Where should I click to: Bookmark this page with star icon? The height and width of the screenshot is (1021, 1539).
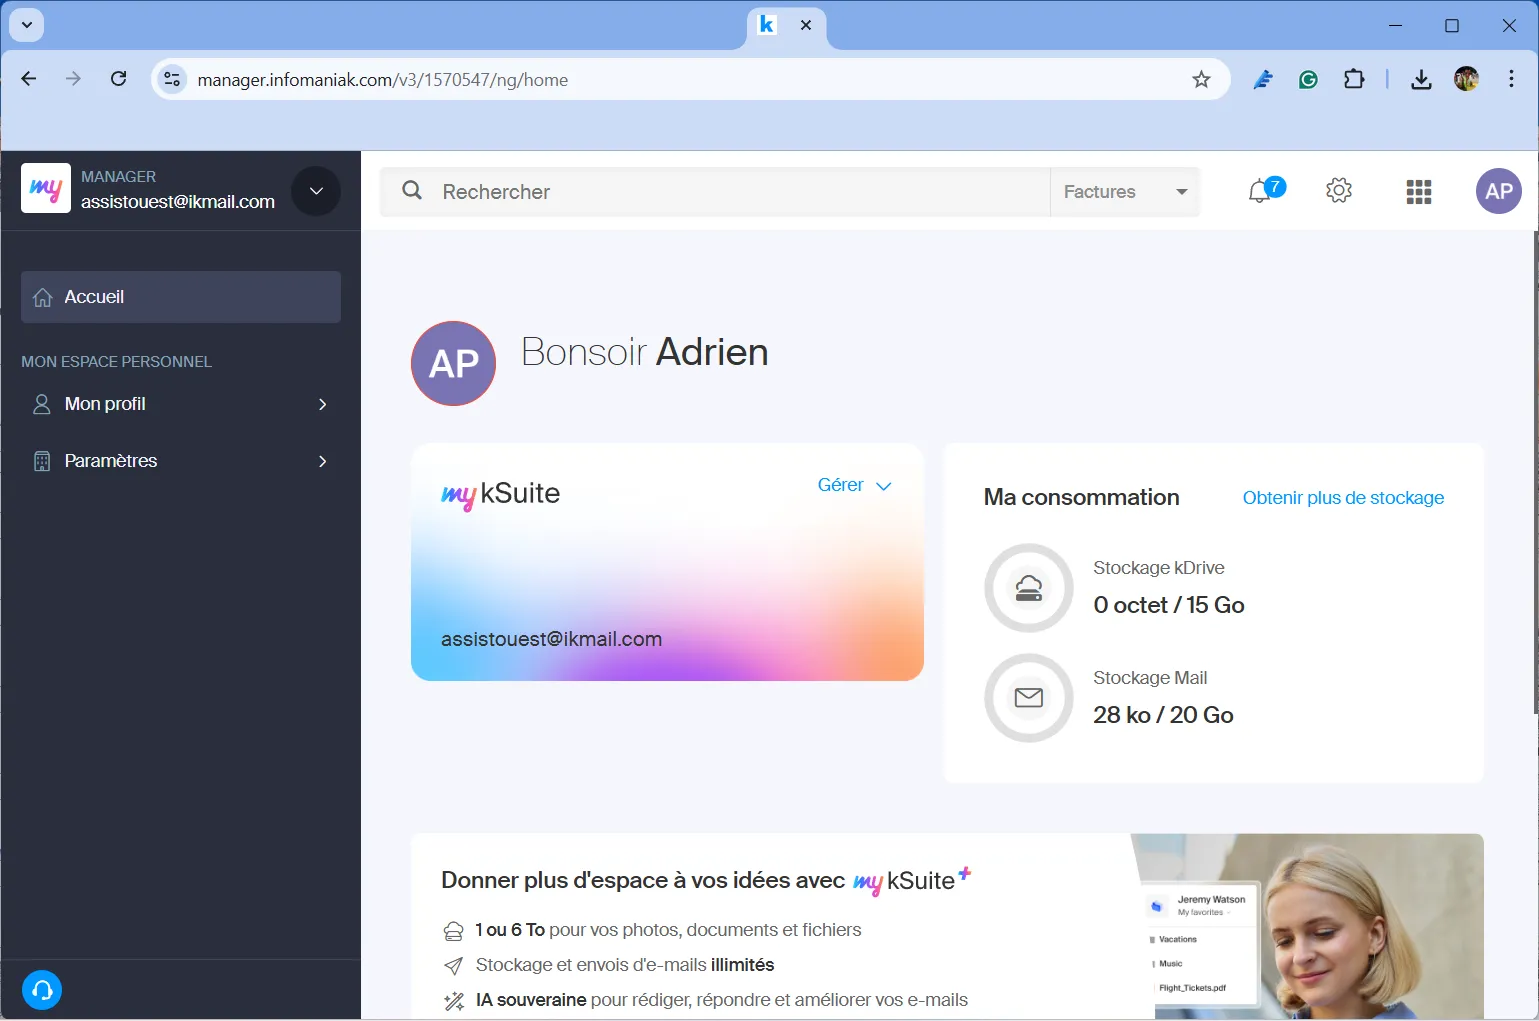[1201, 80]
